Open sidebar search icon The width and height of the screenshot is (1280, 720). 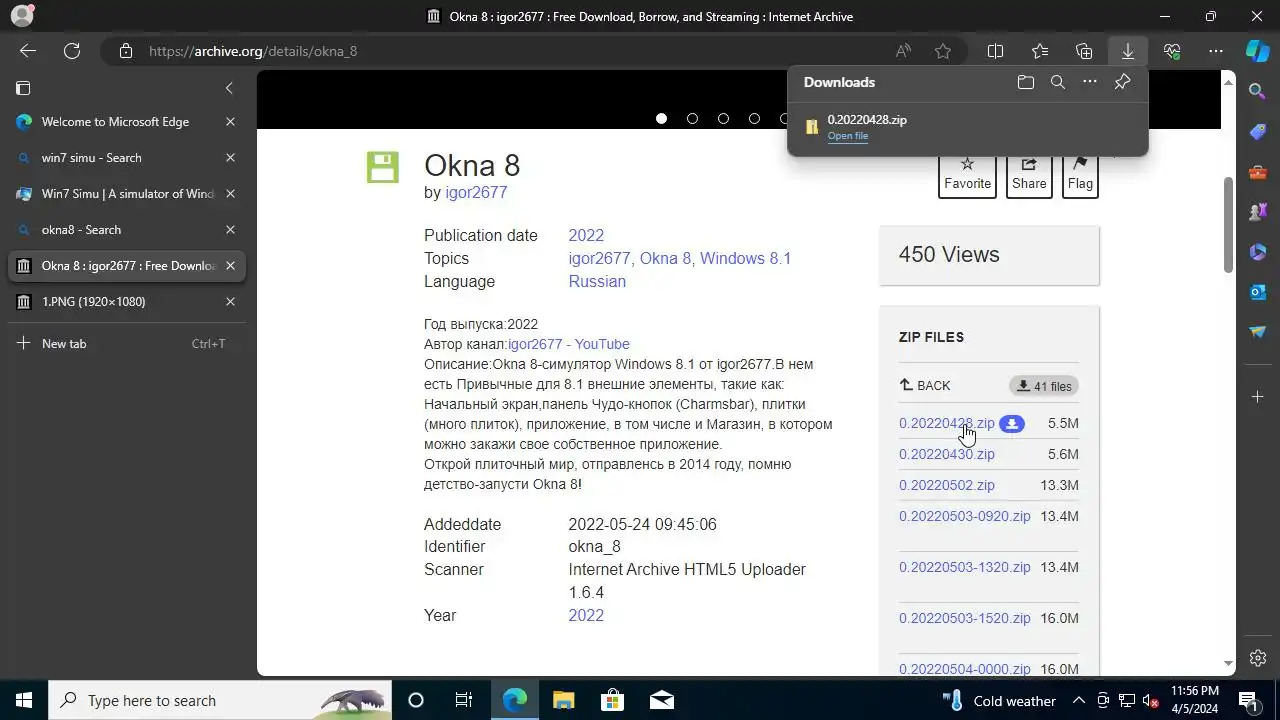[1258, 91]
